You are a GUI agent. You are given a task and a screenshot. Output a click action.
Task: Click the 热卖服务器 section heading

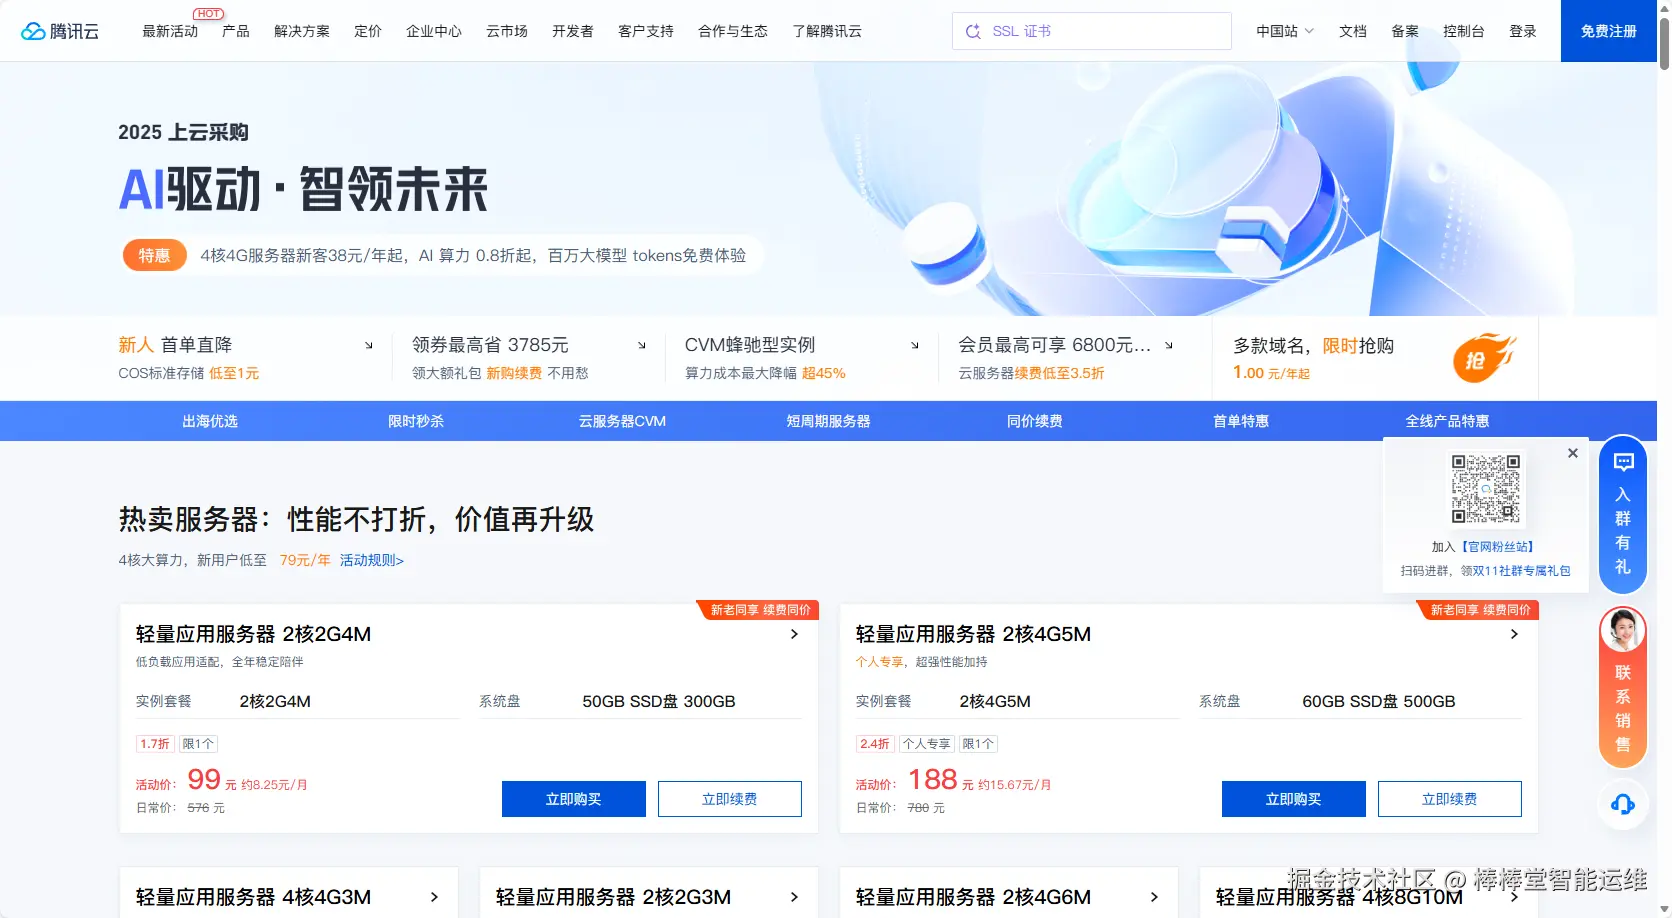(356, 520)
